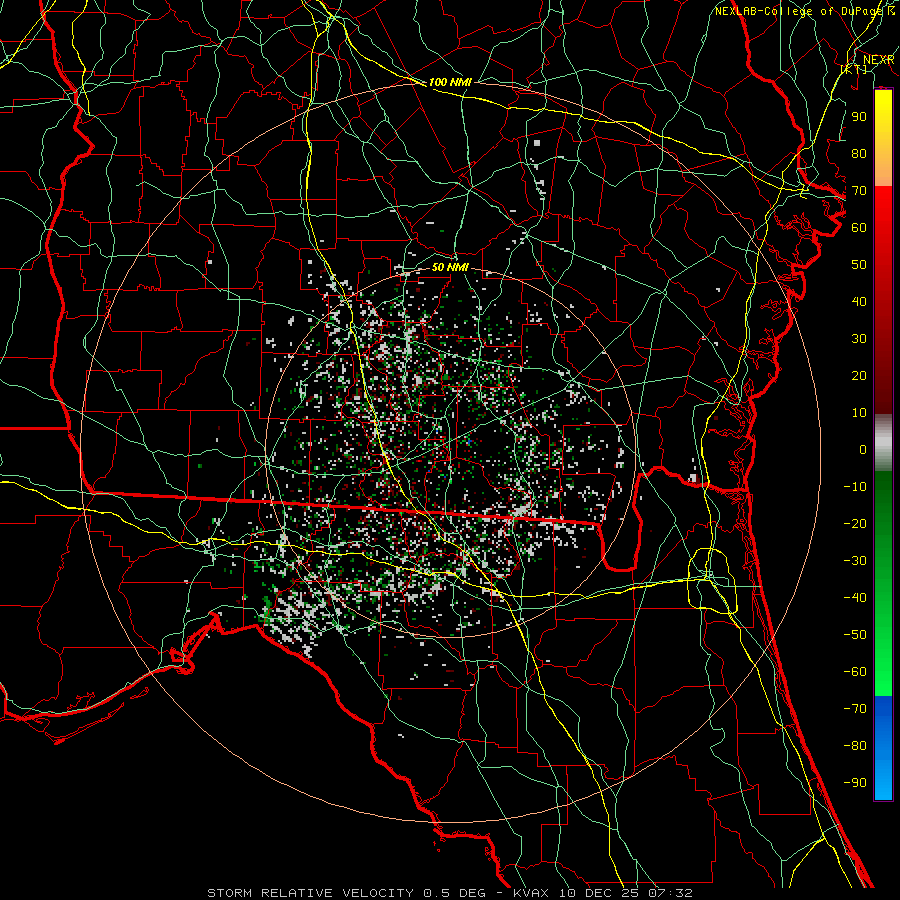900x900 pixels.
Task: Click the '100 NMI' range ring label
Action: (450, 82)
